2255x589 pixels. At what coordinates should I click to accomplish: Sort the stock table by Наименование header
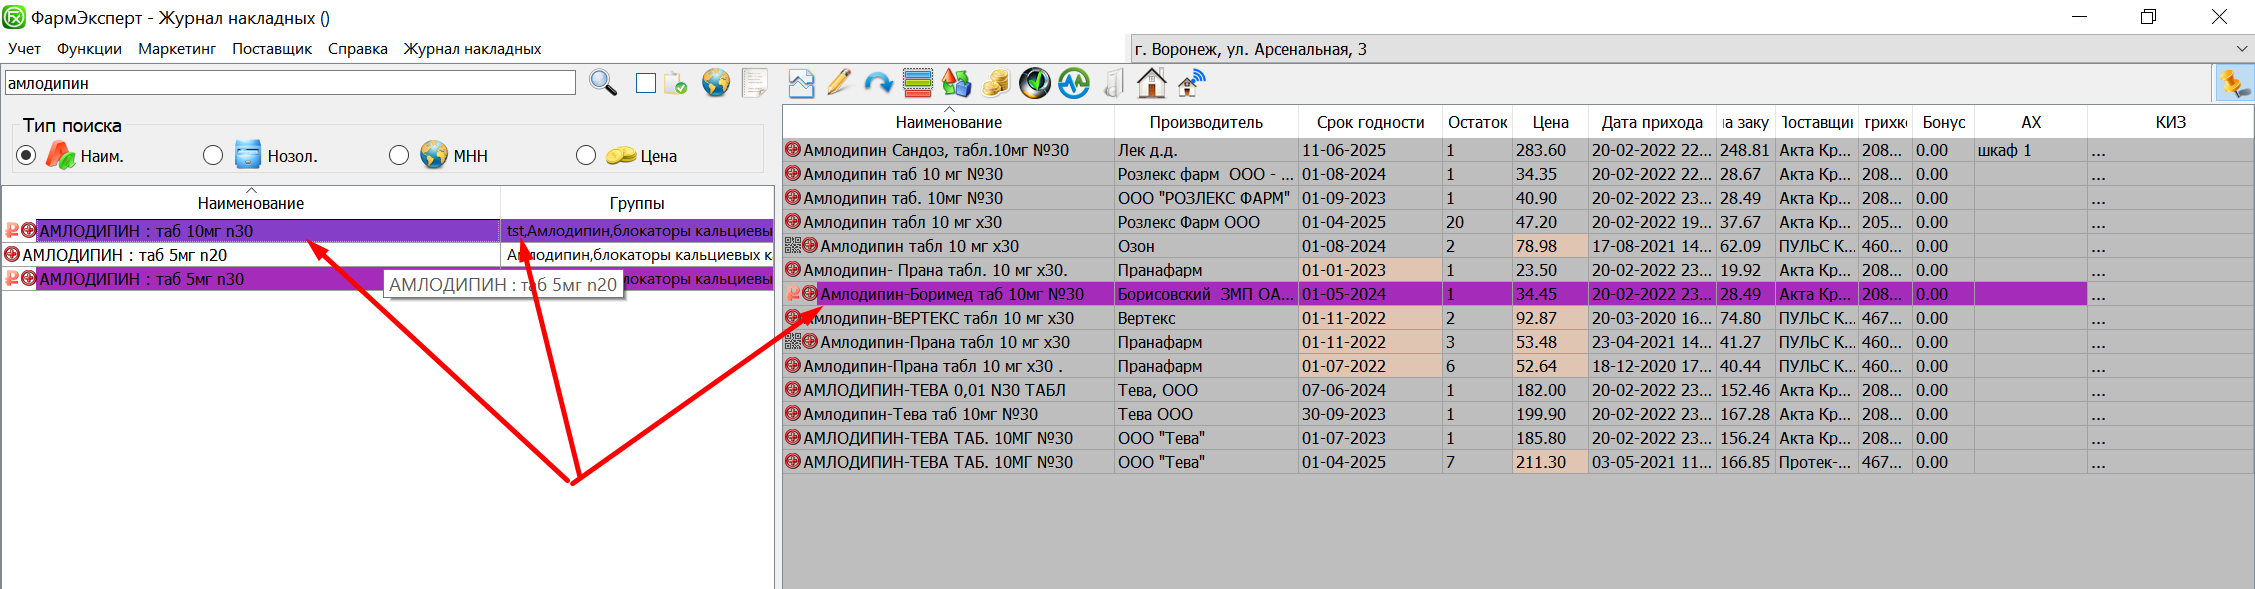(948, 122)
